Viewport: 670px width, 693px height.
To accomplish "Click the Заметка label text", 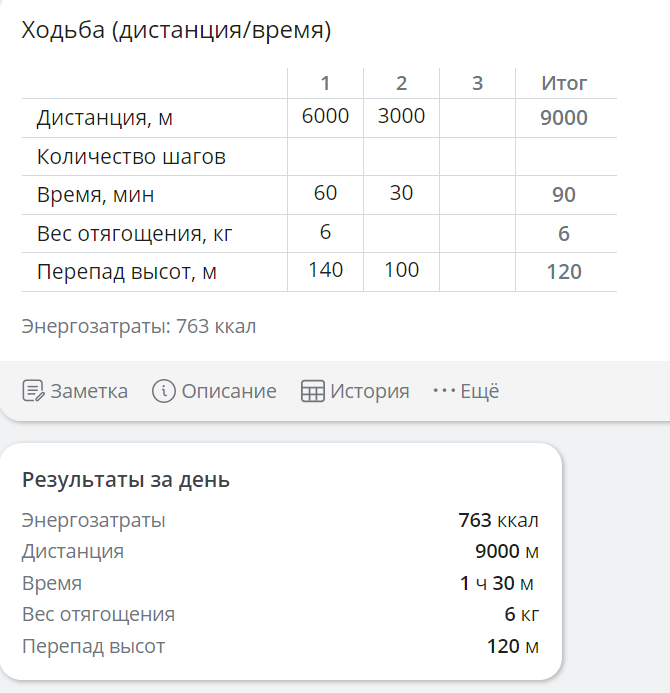I will point(89,391).
